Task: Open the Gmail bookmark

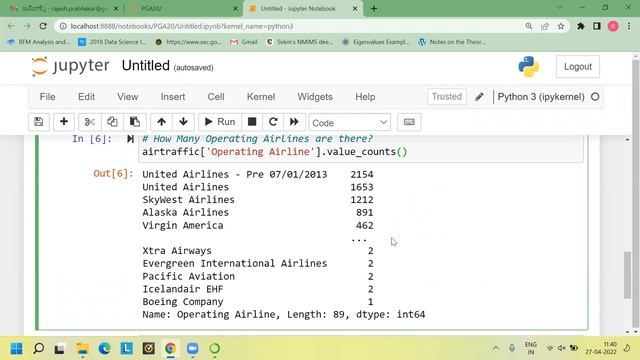Action: click(x=244, y=42)
